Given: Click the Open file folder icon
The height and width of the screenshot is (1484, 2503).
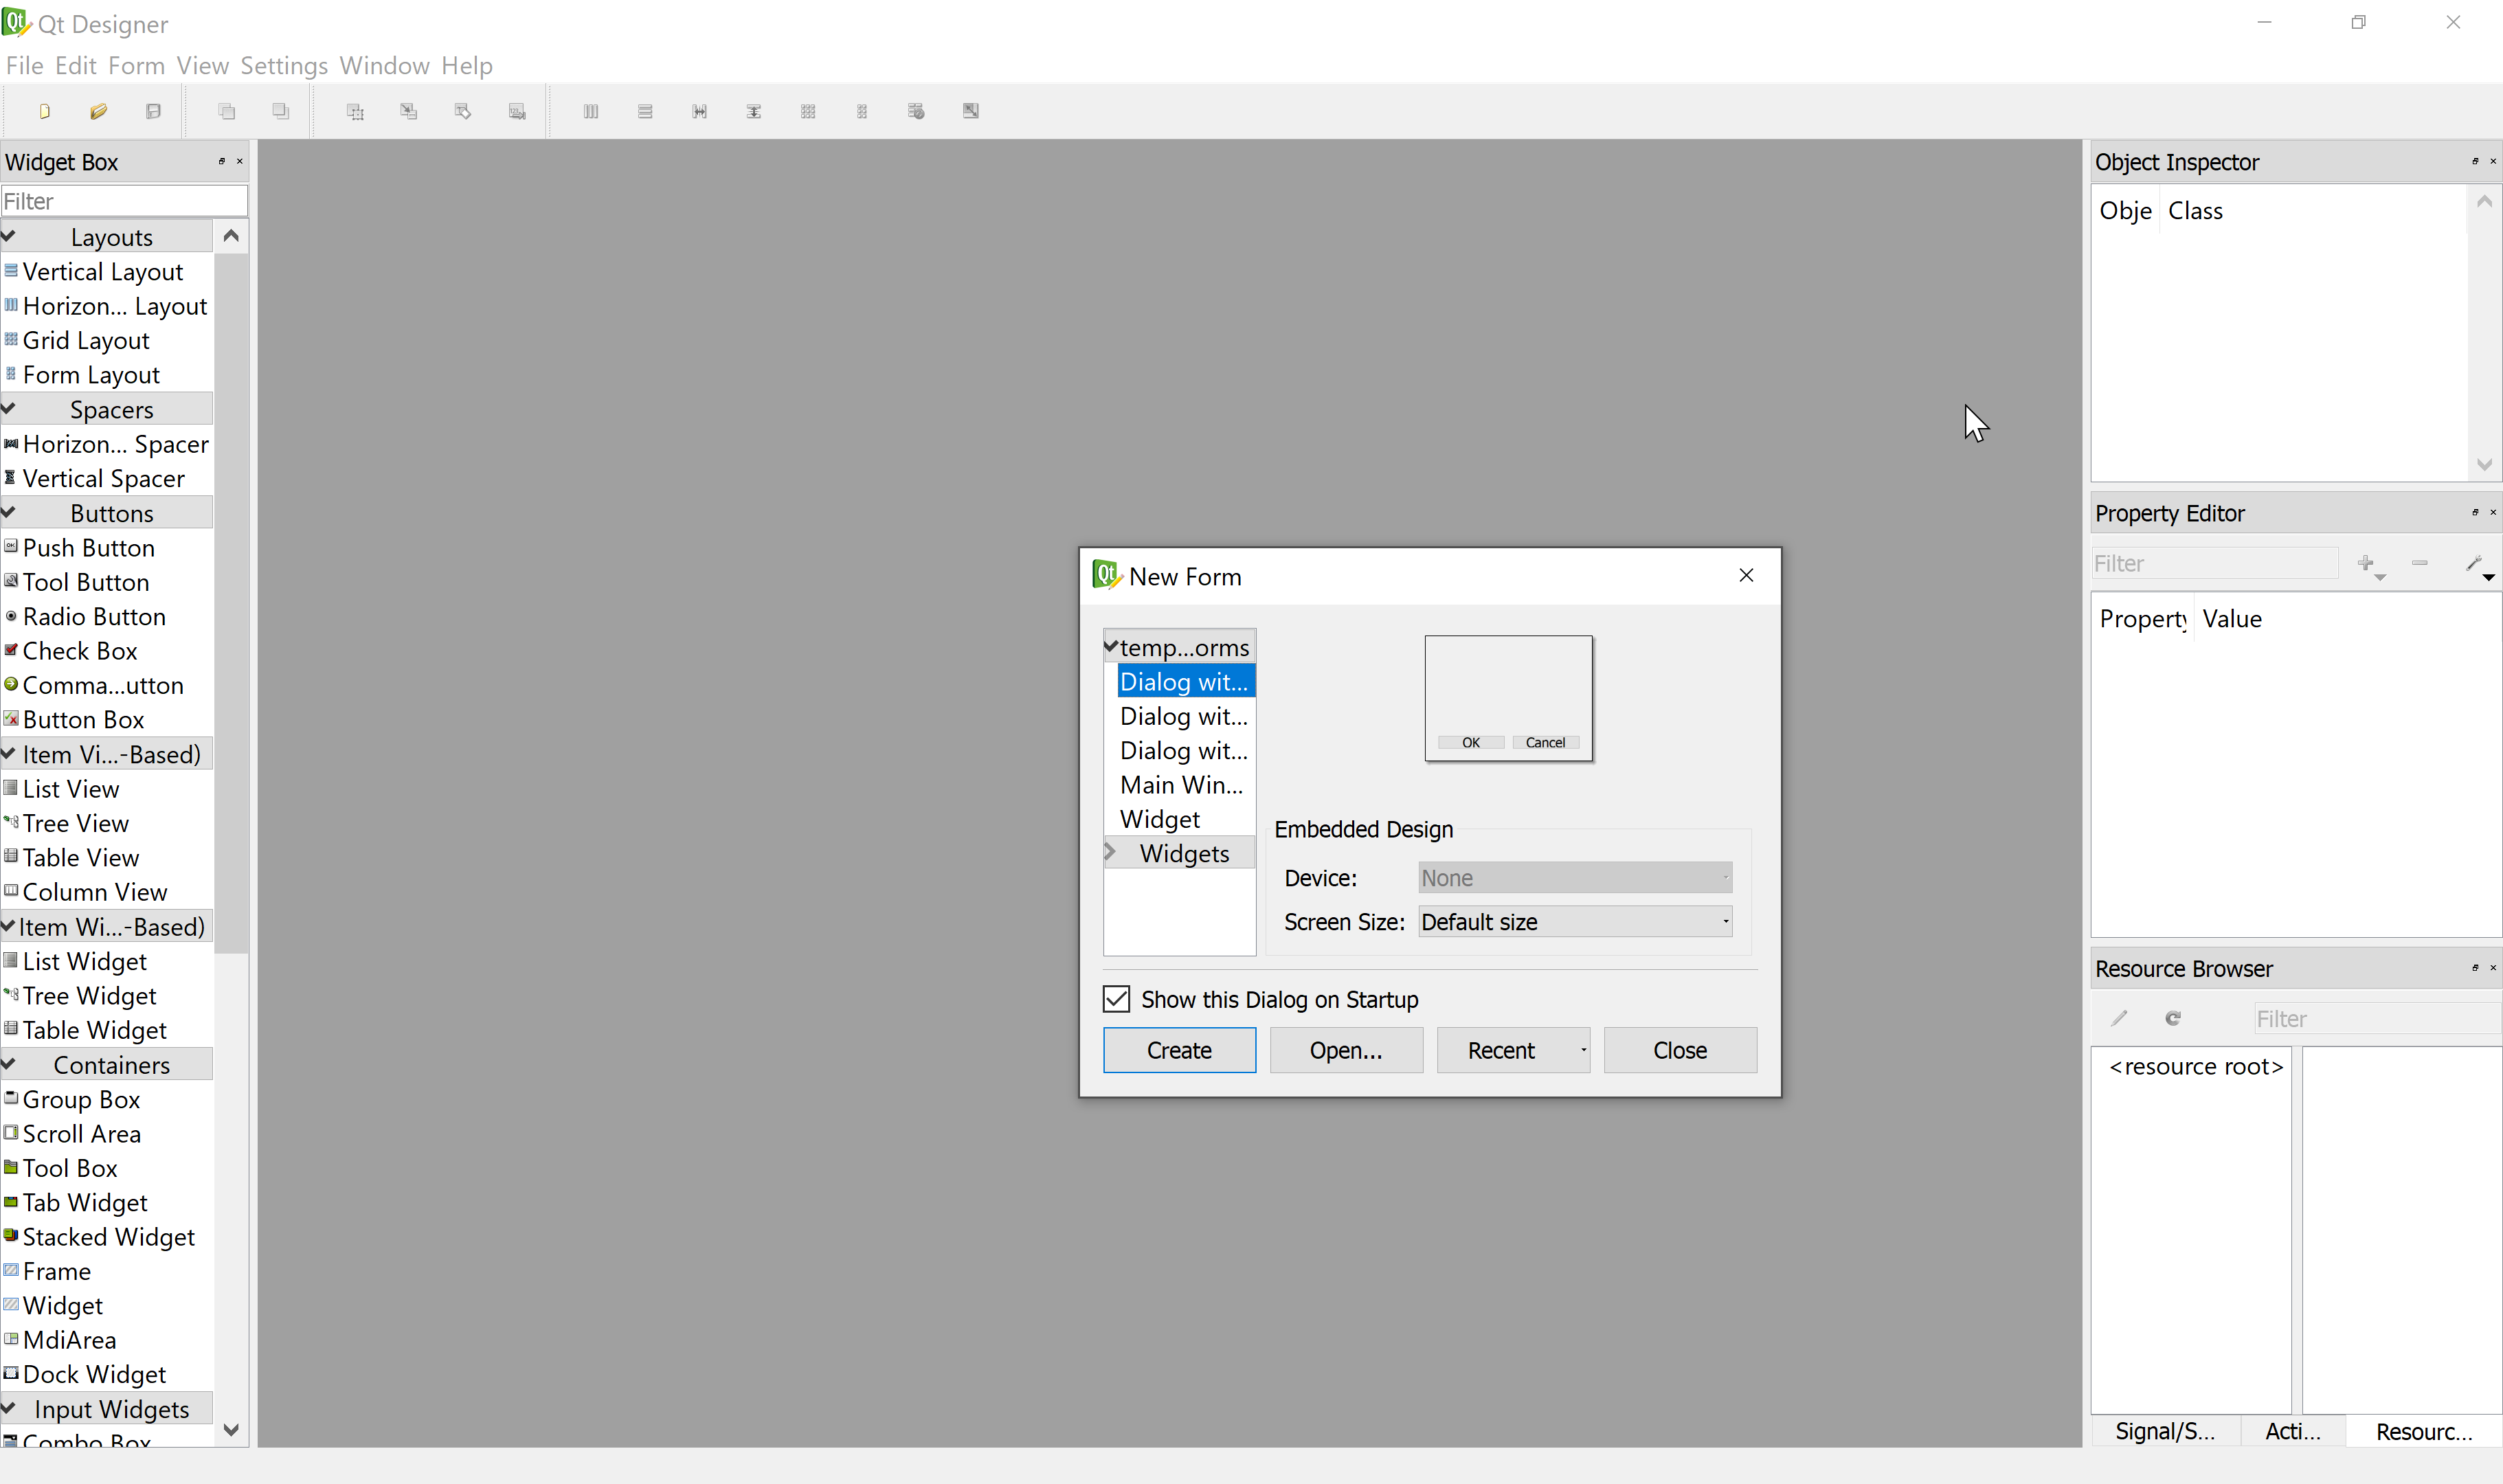Looking at the screenshot, I should tap(98, 111).
